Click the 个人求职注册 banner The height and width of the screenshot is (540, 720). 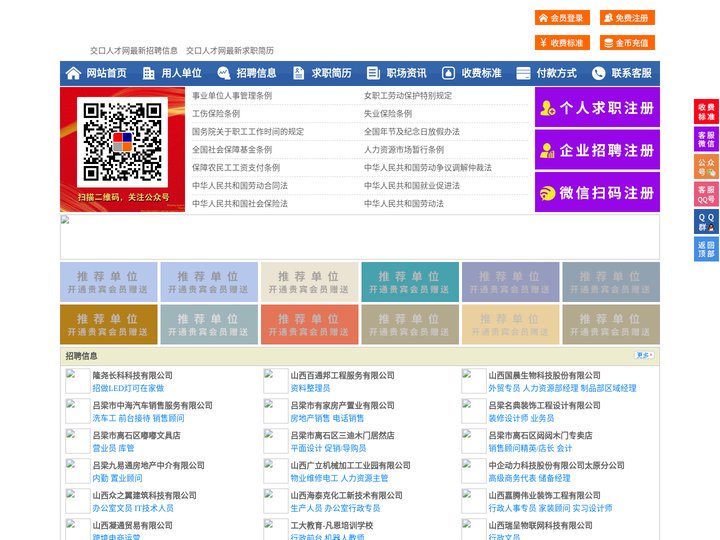click(597, 107)
